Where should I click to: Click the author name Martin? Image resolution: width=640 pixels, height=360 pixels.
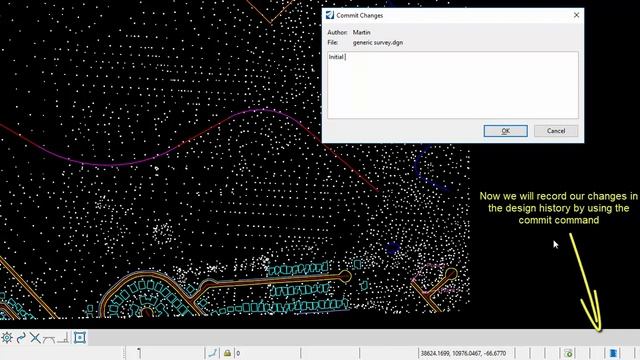click(x=361, y=32)
